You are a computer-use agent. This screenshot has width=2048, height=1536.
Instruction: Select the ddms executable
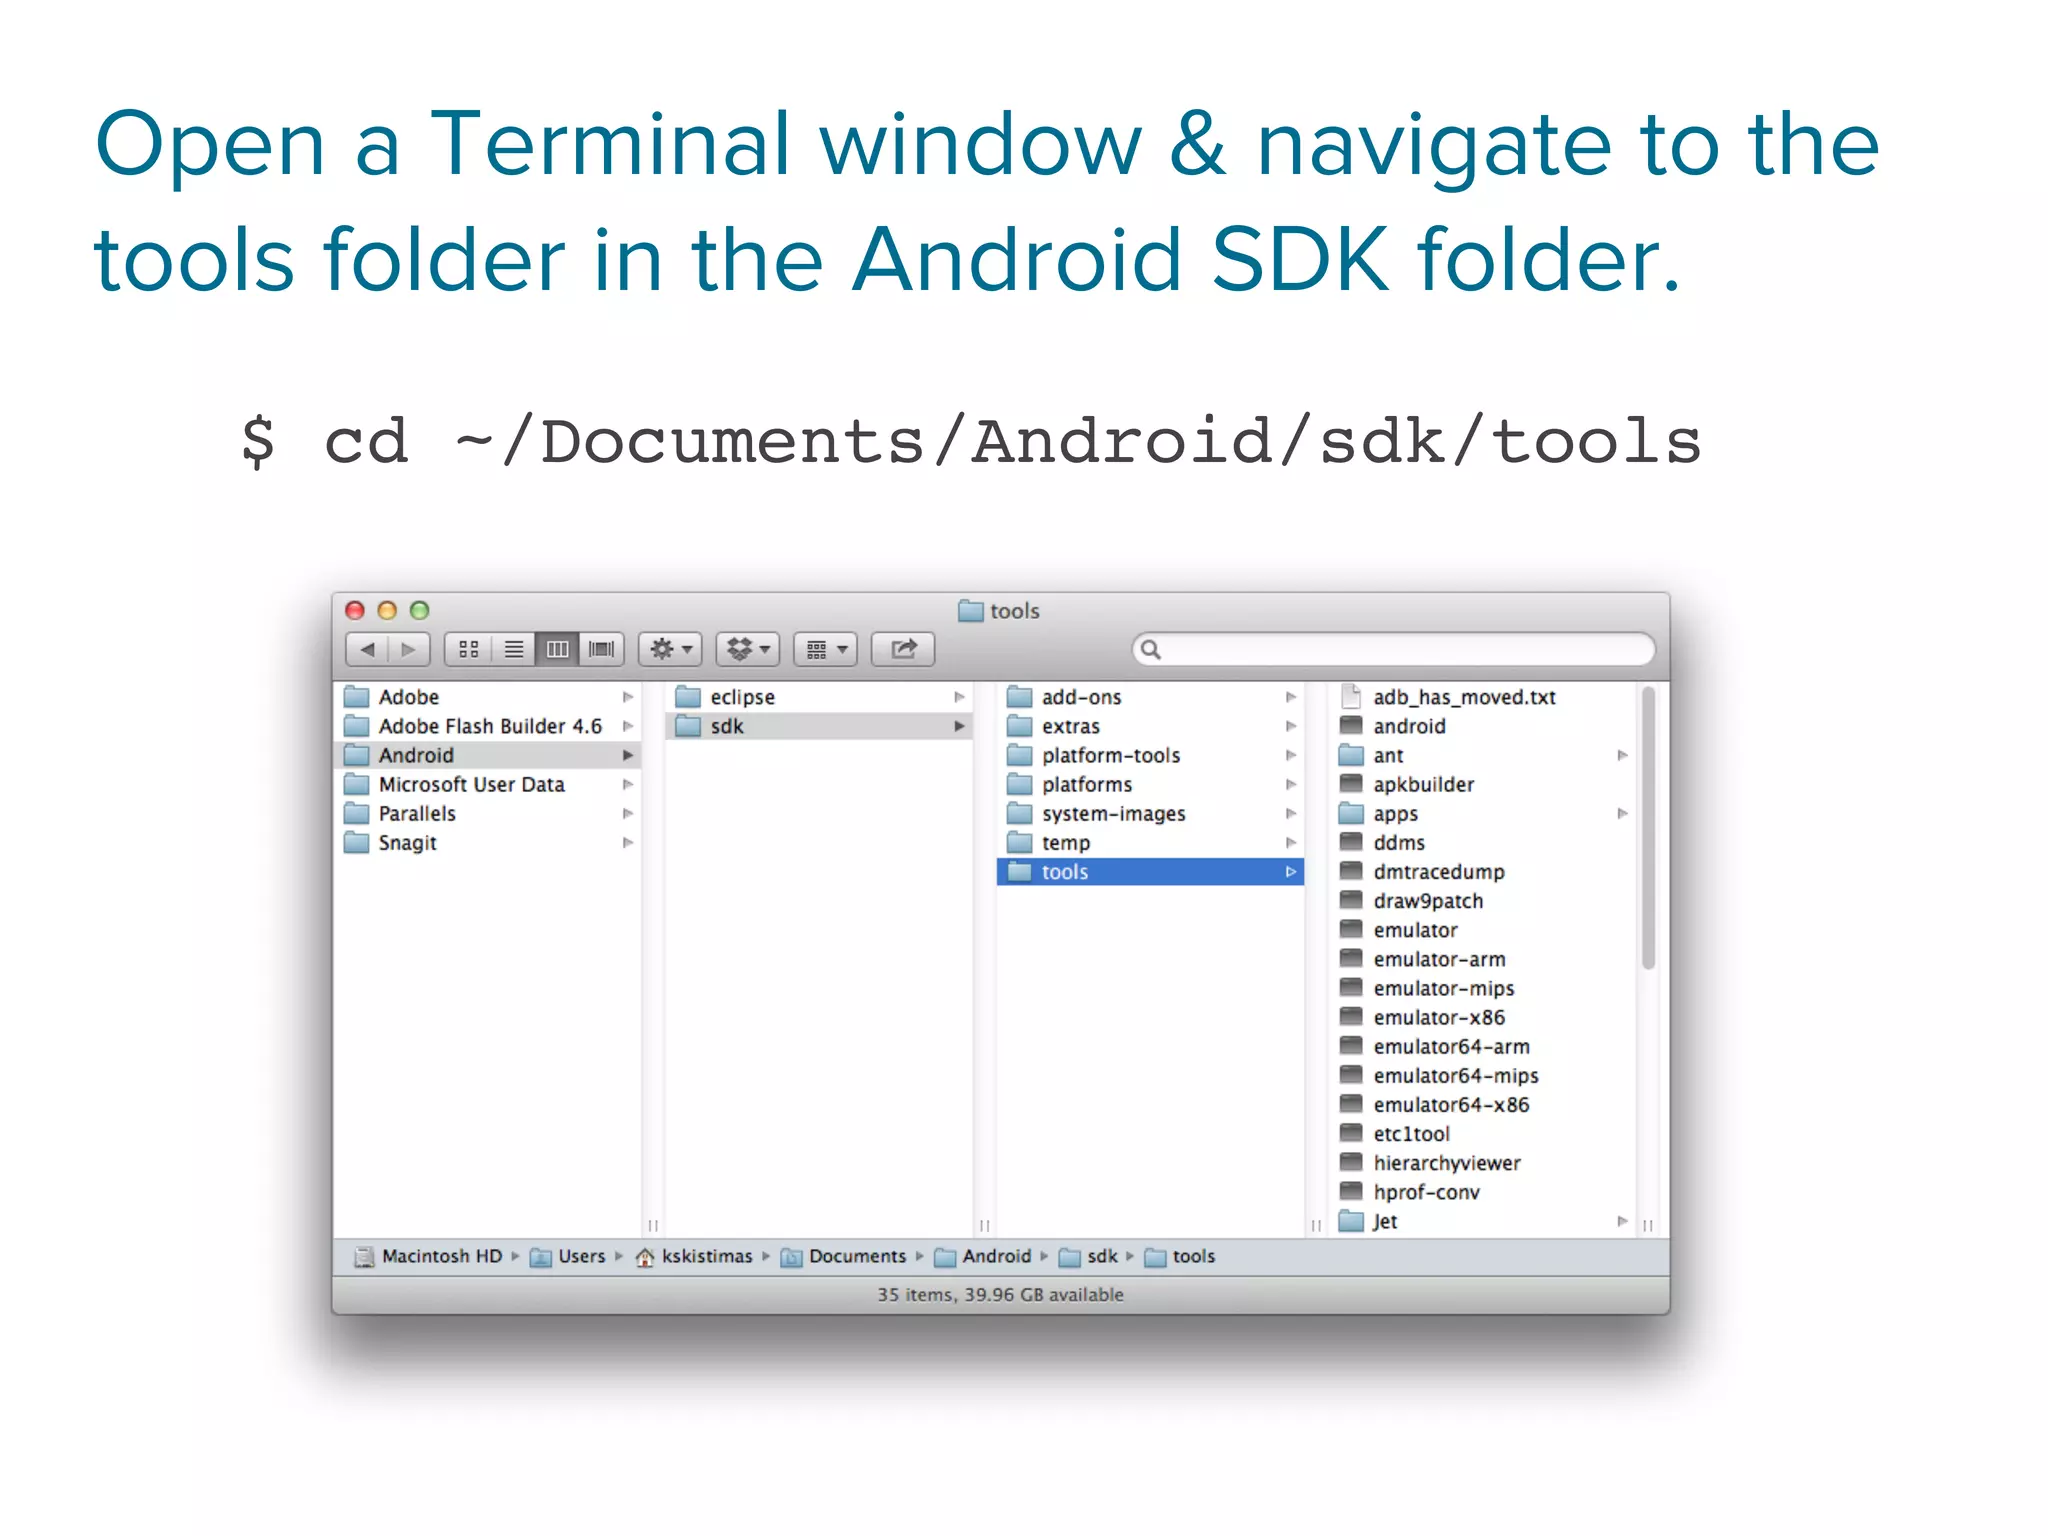1483,842
